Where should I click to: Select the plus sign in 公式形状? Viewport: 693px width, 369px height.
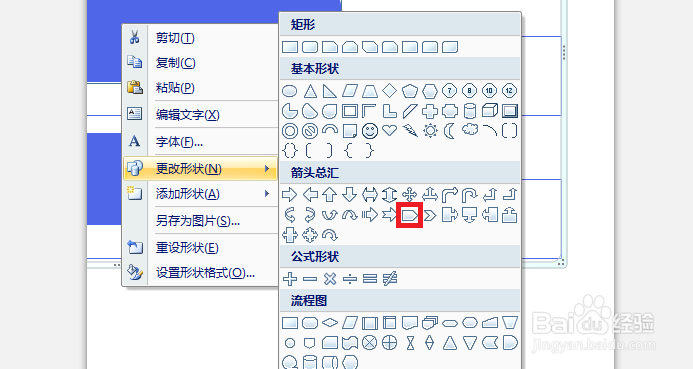pos(290,279)
